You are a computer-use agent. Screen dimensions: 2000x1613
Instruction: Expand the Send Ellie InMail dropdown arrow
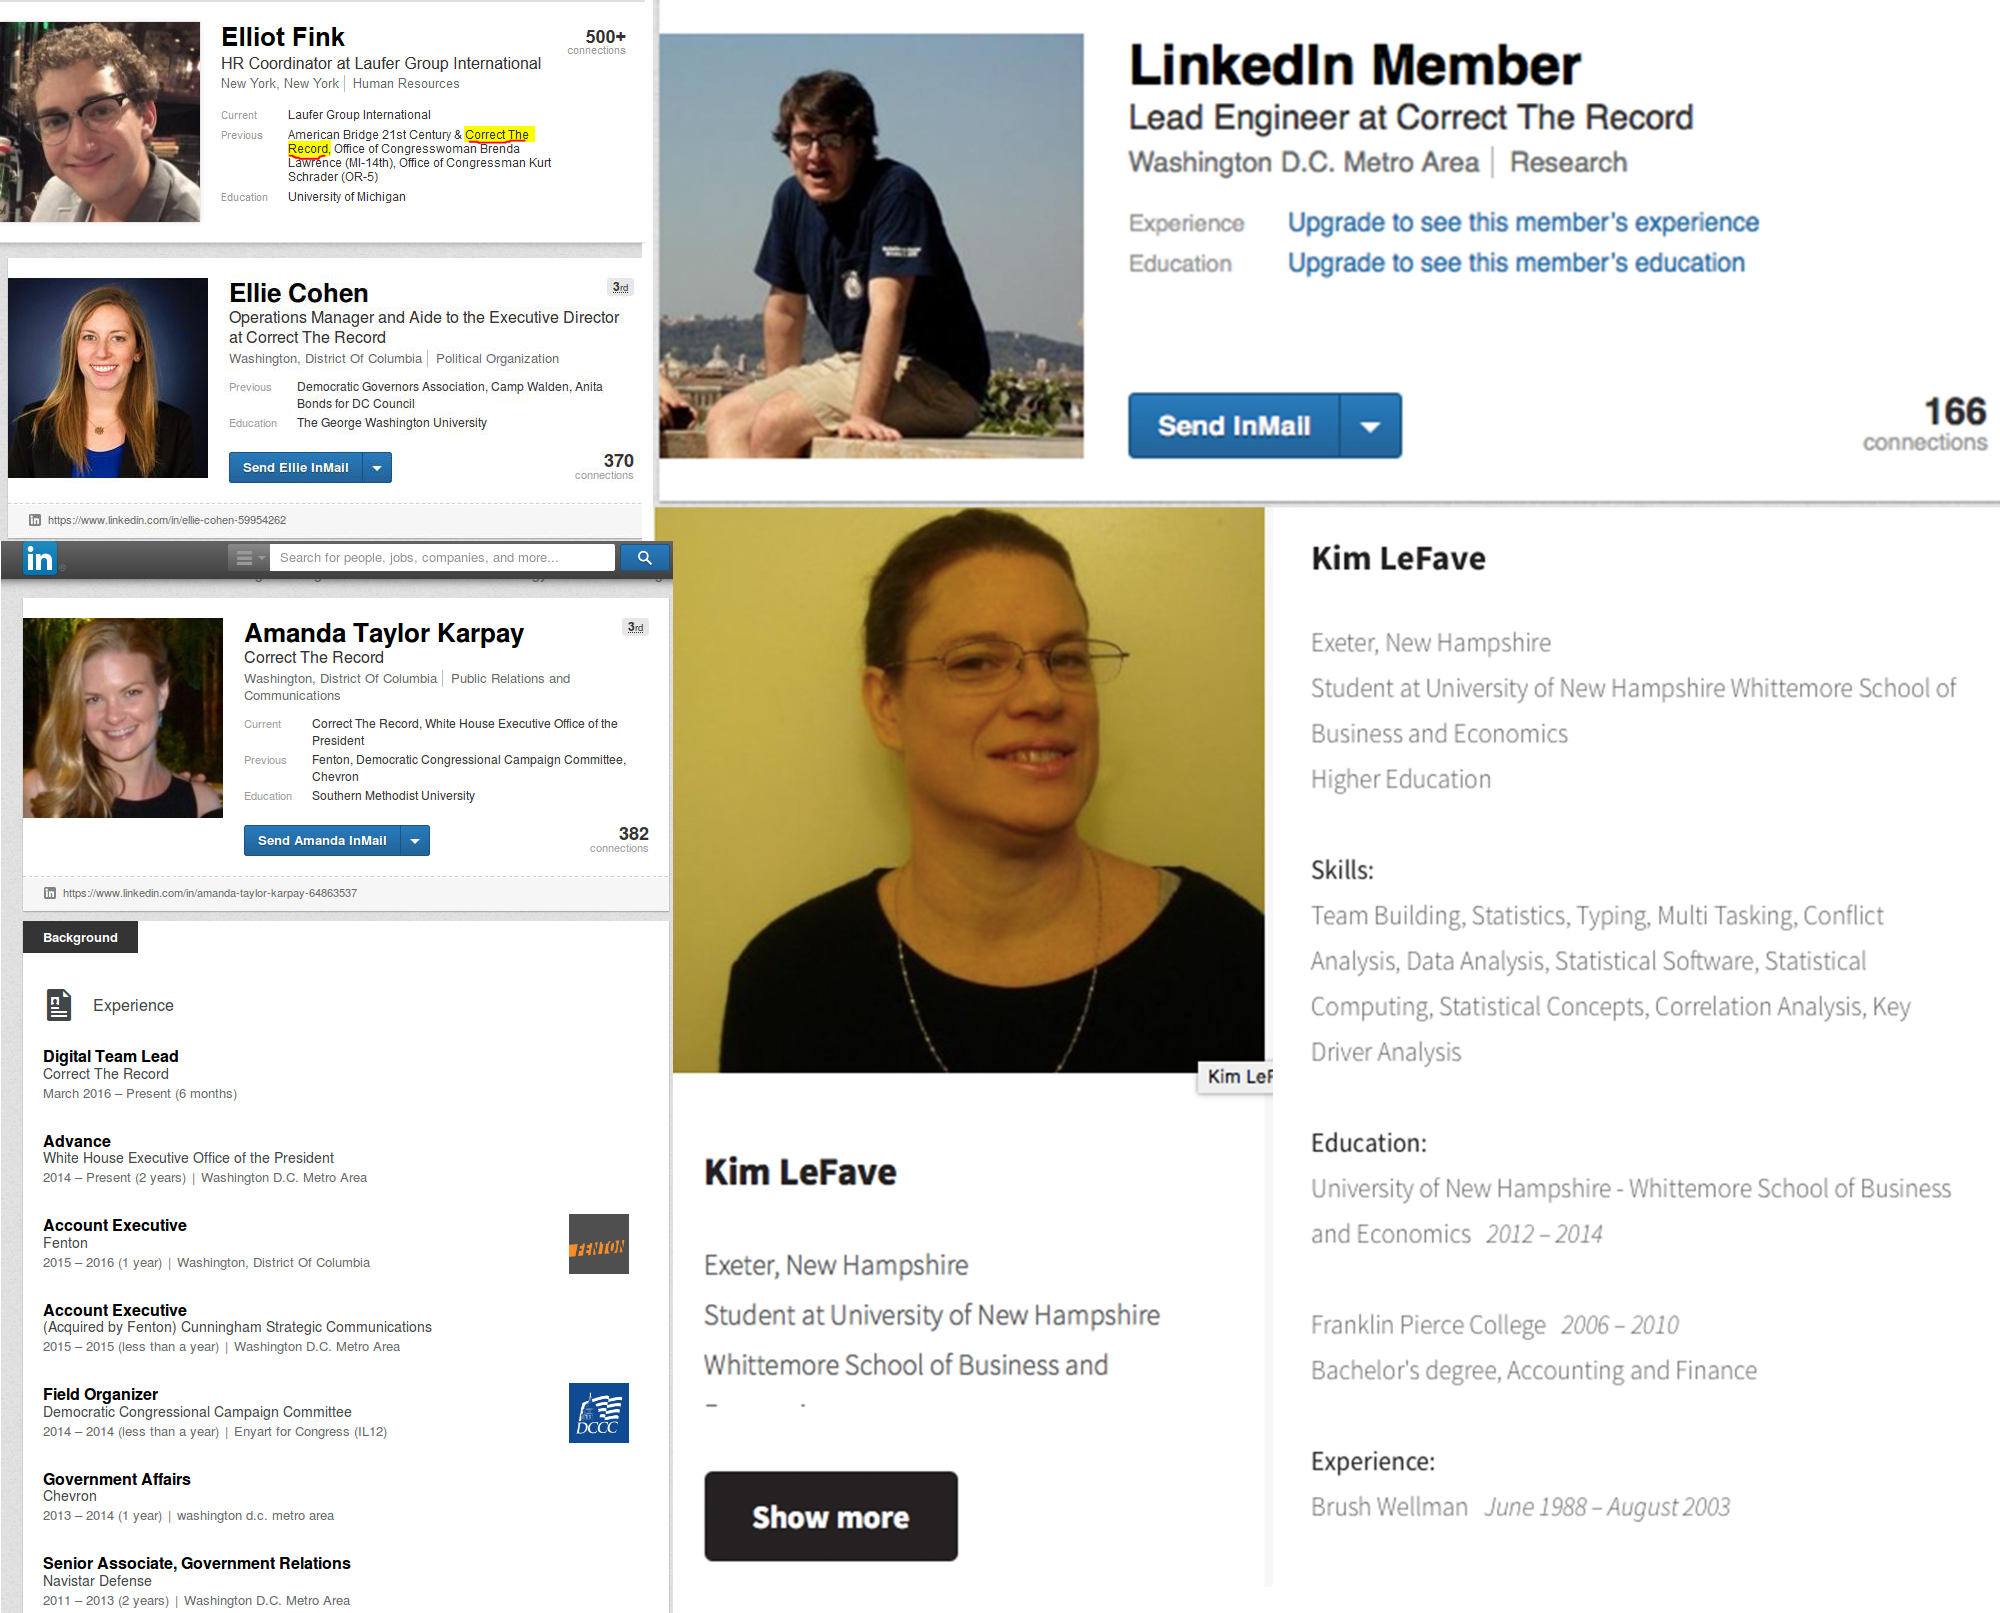(377, 468)
